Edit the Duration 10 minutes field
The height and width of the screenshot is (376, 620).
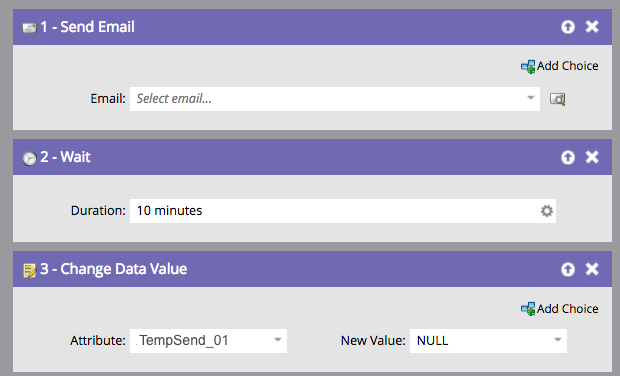click(342, 211)
